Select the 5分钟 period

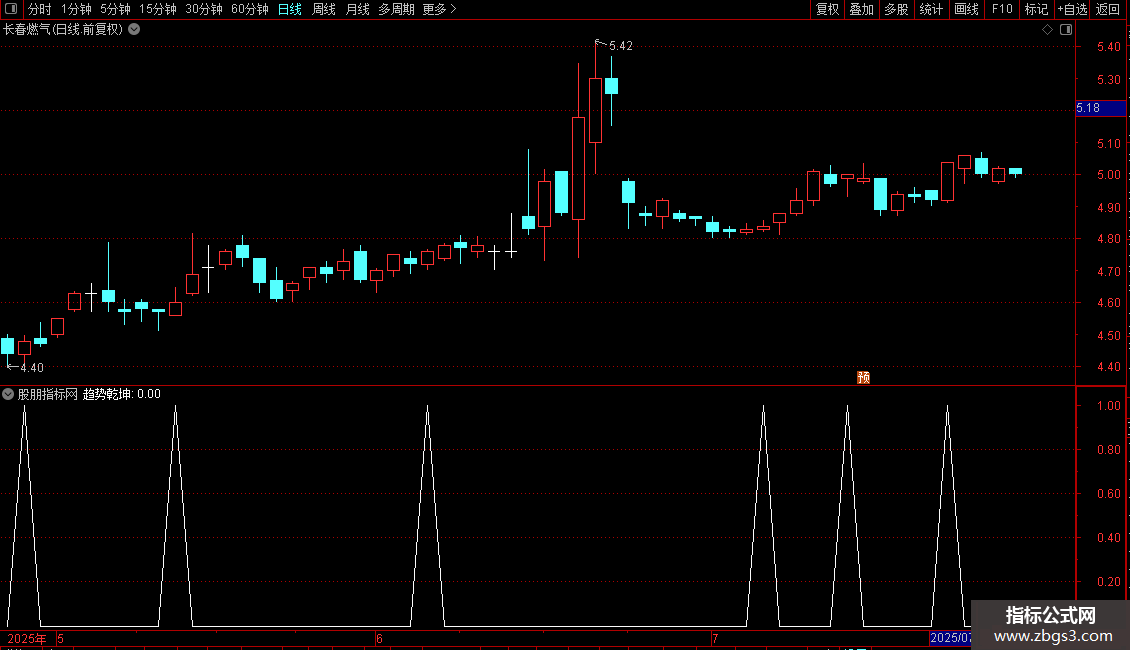(115, 9)
